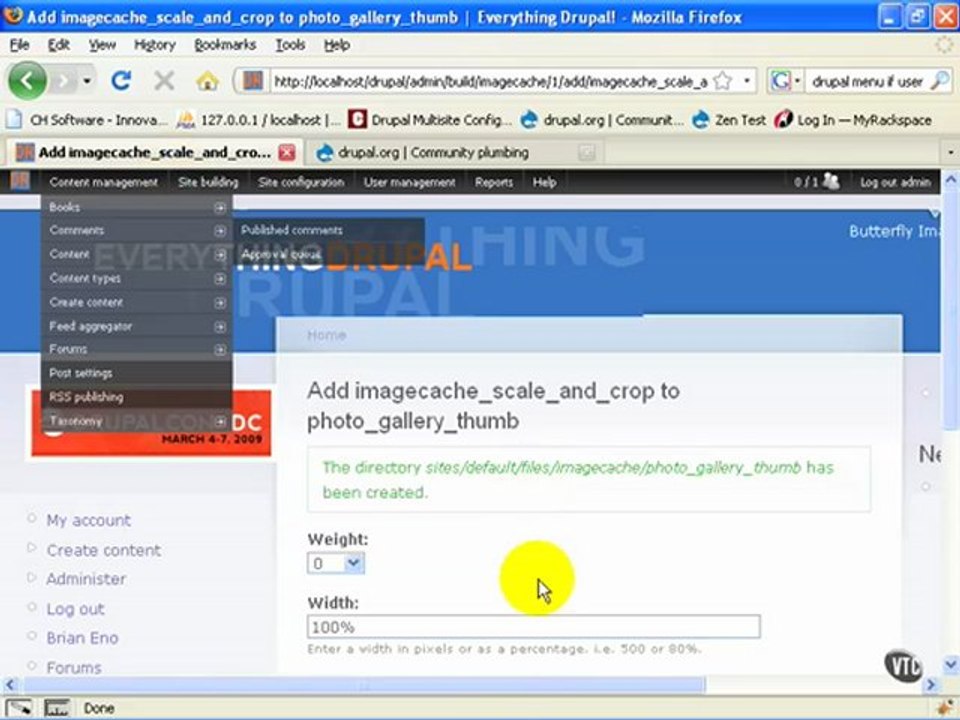
Task: Open the Tools menu
Action: (290, 45)
